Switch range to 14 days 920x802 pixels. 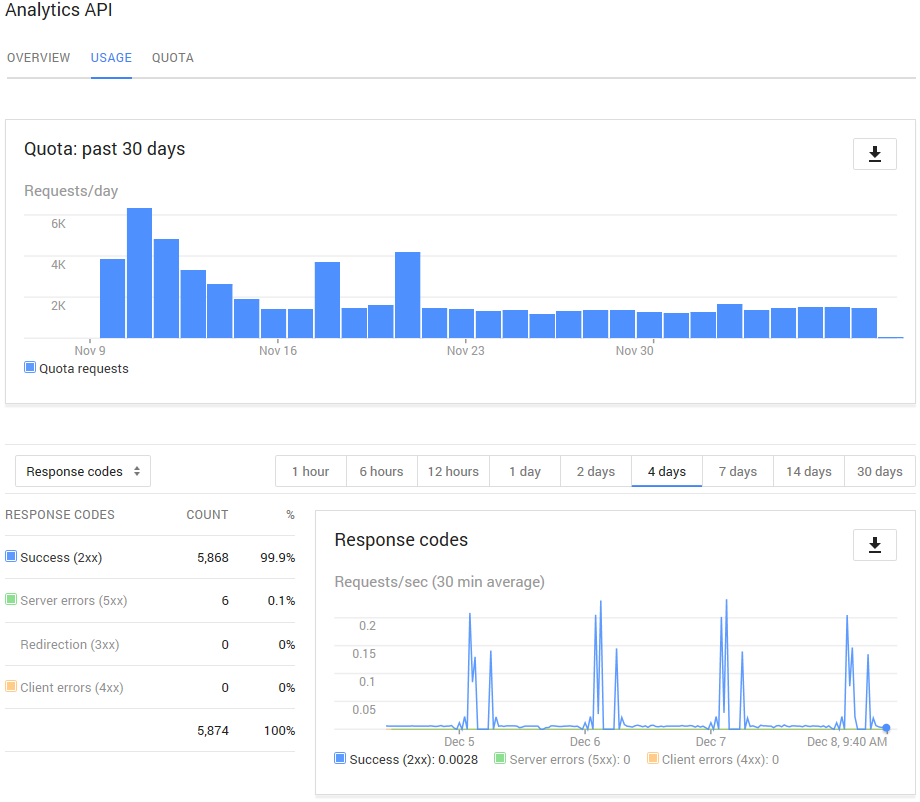tap(809, 471)
